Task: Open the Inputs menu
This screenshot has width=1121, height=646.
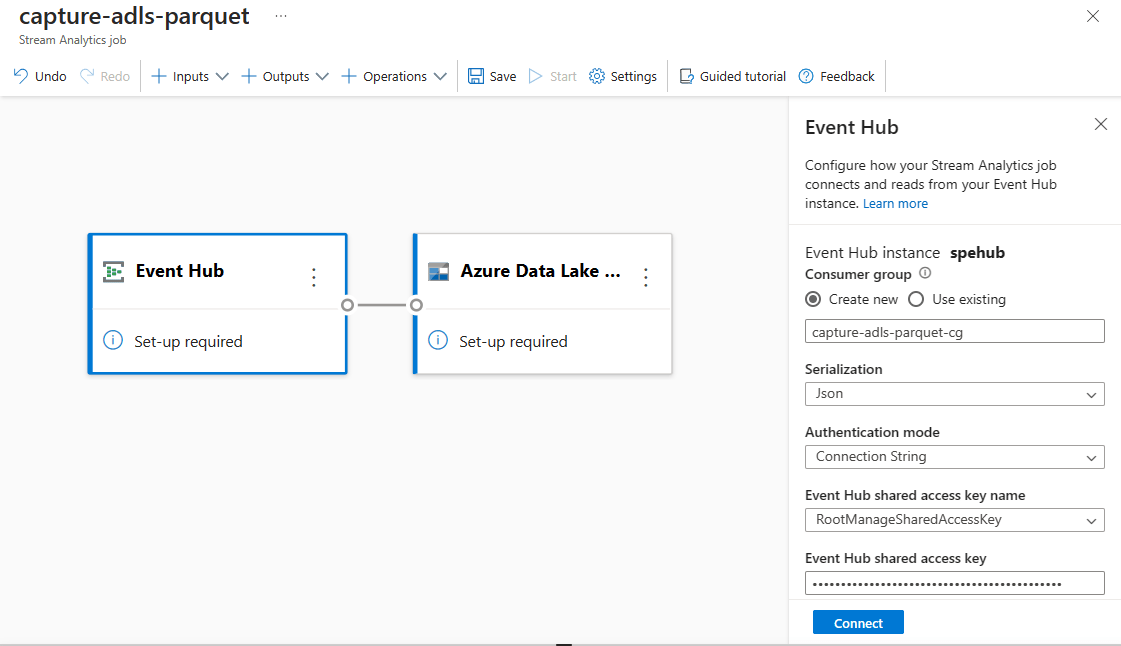Action: (x=189, y=75)
